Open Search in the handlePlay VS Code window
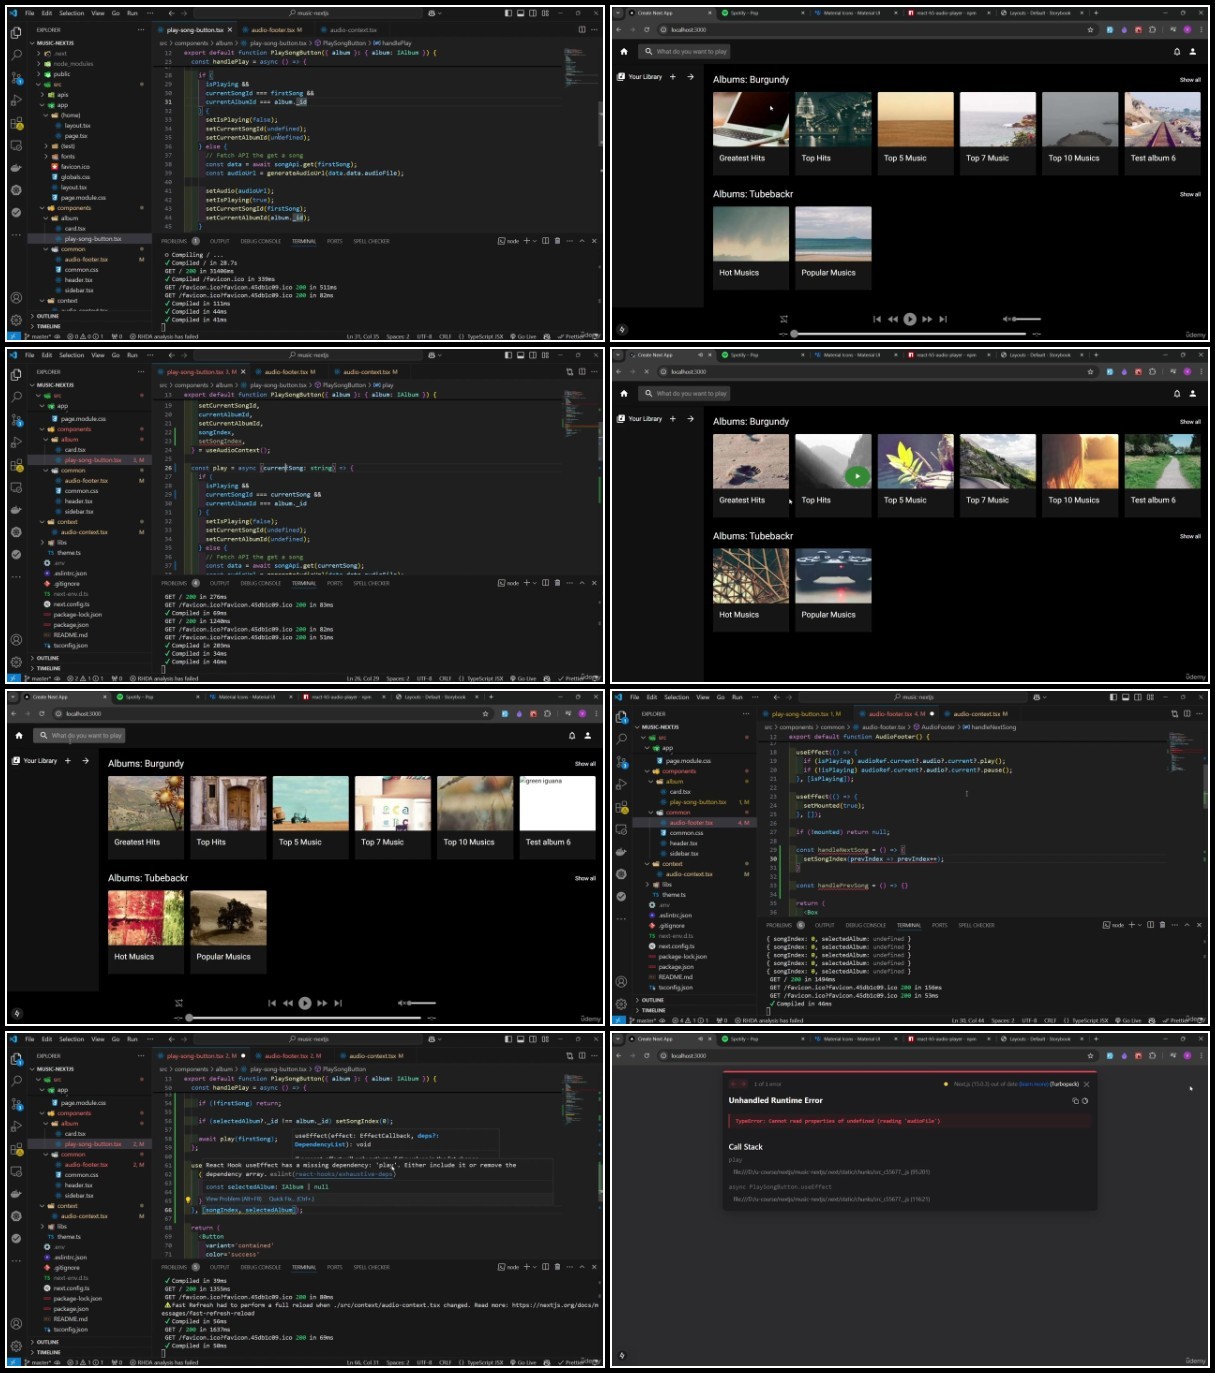 16,55
